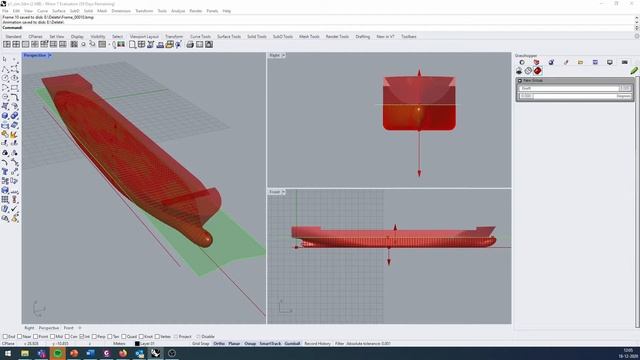Open the Surface menu
This screenshot has width=640, height=360.
(x=59, y=11)
